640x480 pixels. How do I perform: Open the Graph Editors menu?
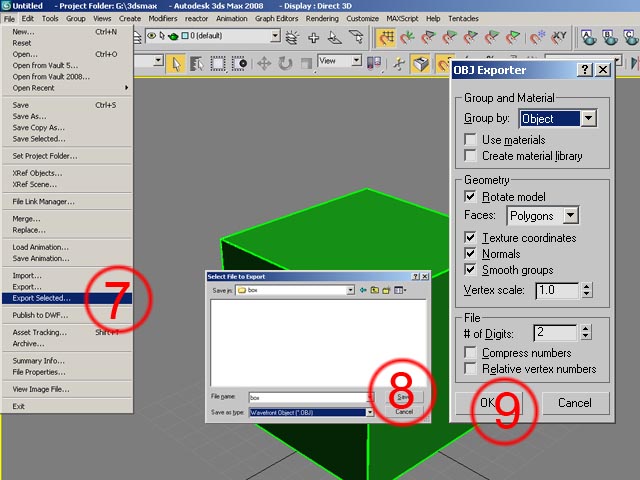click(276, 18)
